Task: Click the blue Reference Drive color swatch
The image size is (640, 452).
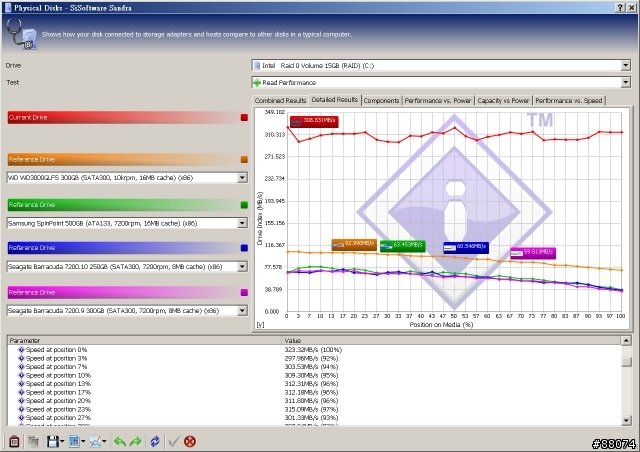Action: pyautogui.click(x=244, y=248)
